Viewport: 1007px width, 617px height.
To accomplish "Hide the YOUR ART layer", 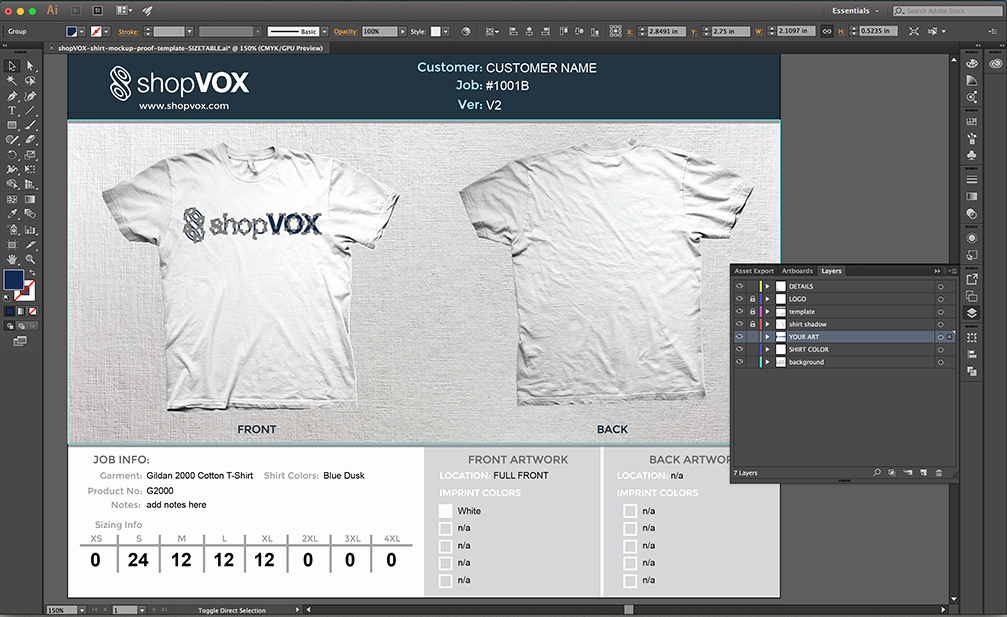I will pos(739,336).
